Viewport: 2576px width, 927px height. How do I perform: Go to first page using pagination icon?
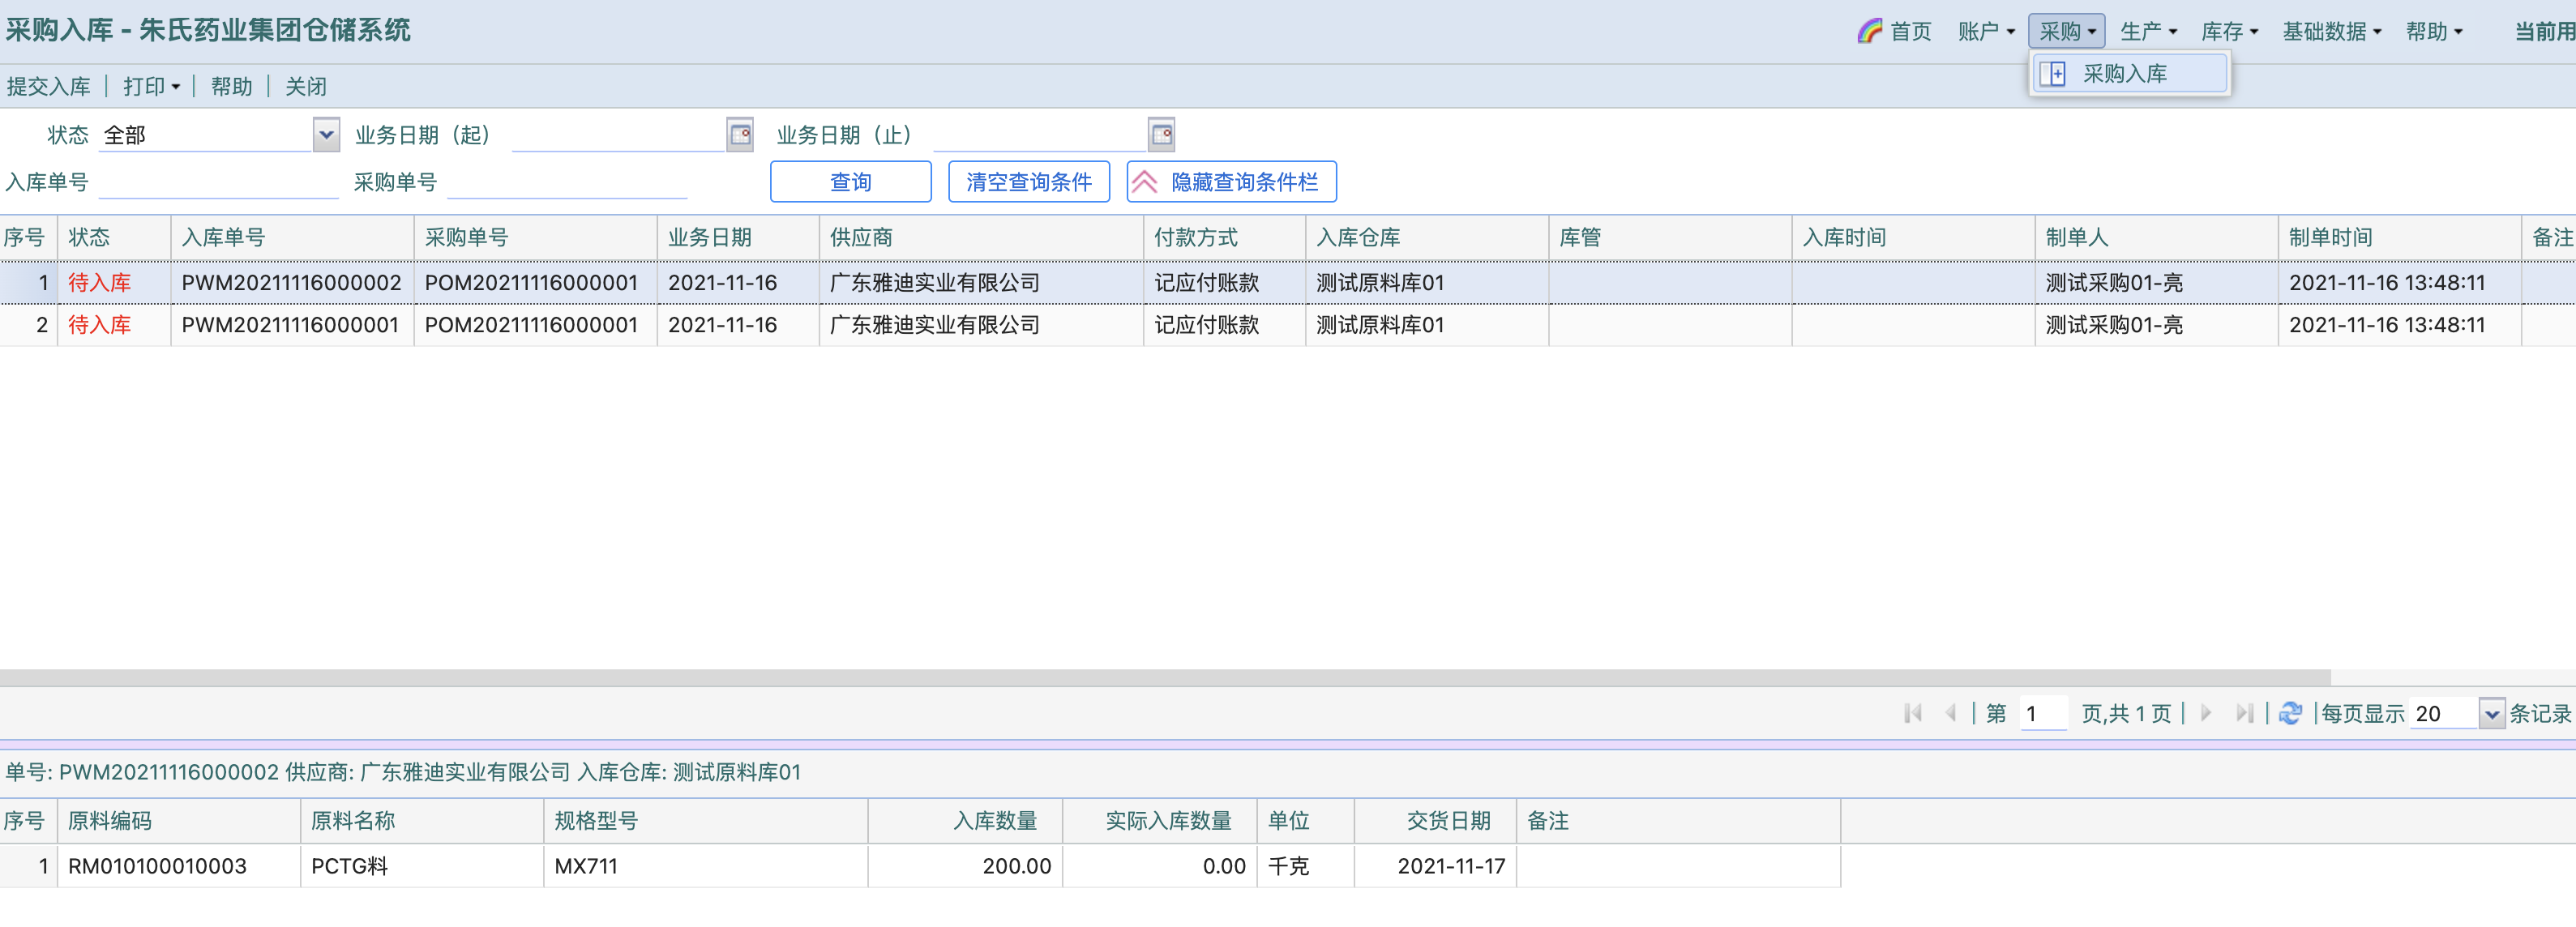pos(1913,713)
